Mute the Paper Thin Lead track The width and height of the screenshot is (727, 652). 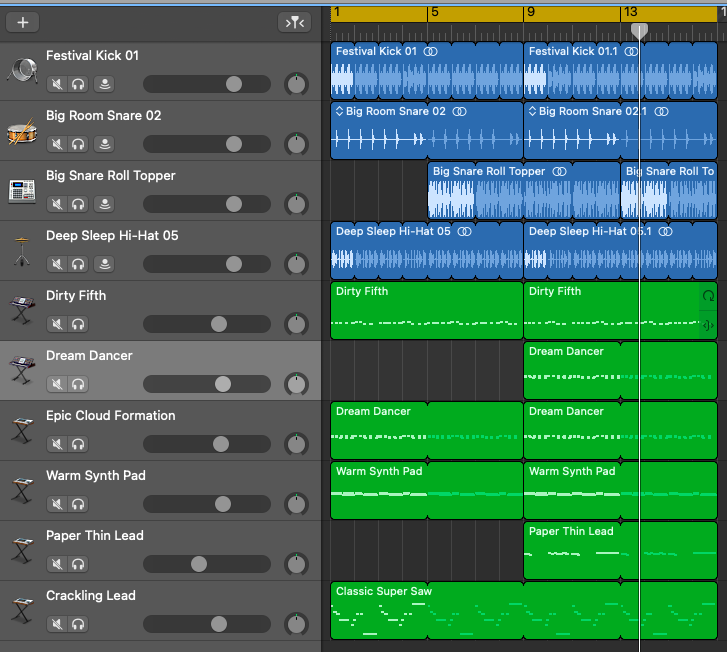coord(57,564)
